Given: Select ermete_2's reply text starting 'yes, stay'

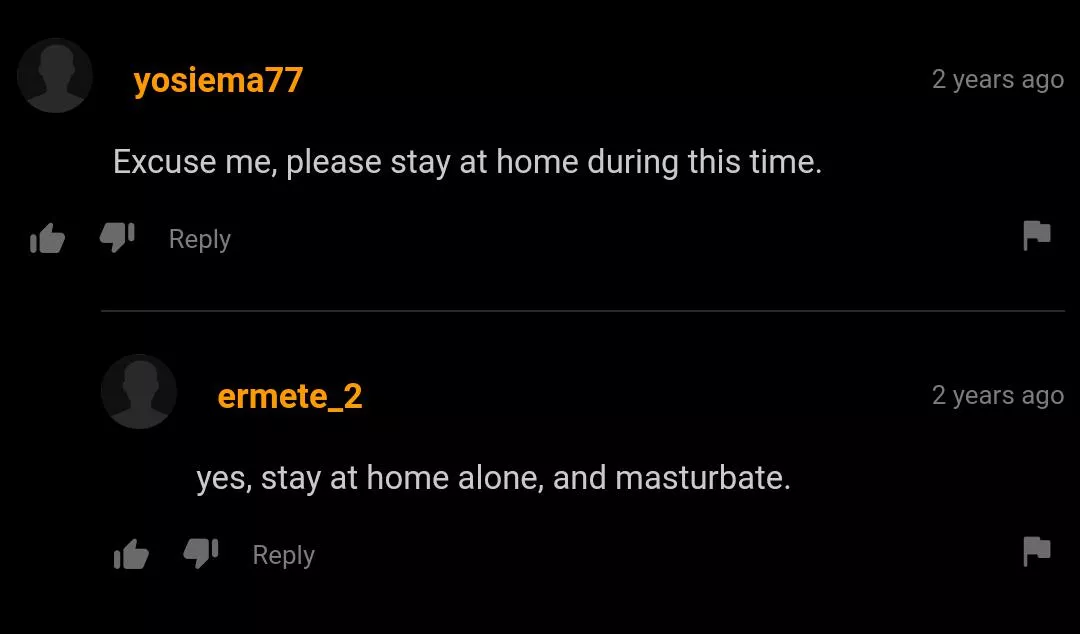Looking at the screenshot, I should [493, 478].
